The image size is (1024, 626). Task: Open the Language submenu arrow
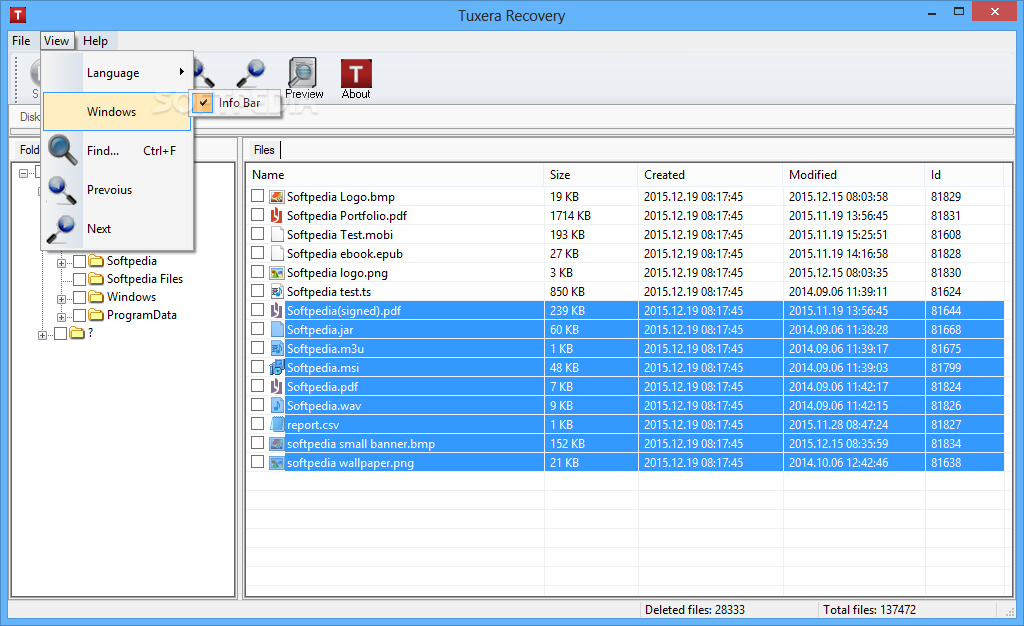(182, 72)
